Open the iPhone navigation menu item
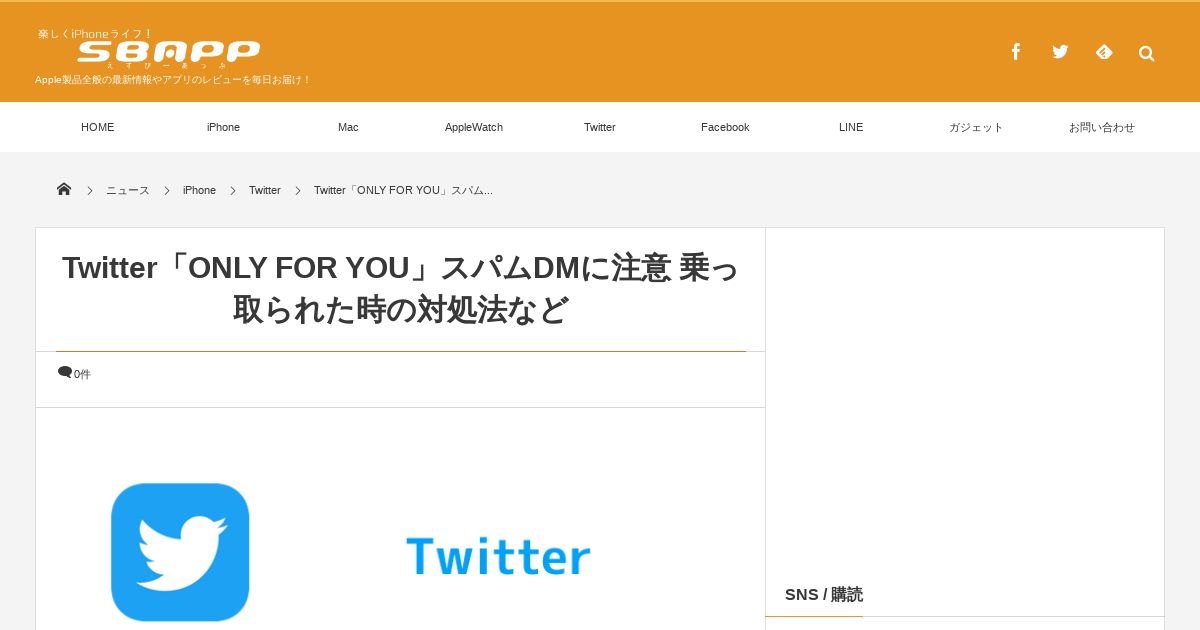 [223, 127]
